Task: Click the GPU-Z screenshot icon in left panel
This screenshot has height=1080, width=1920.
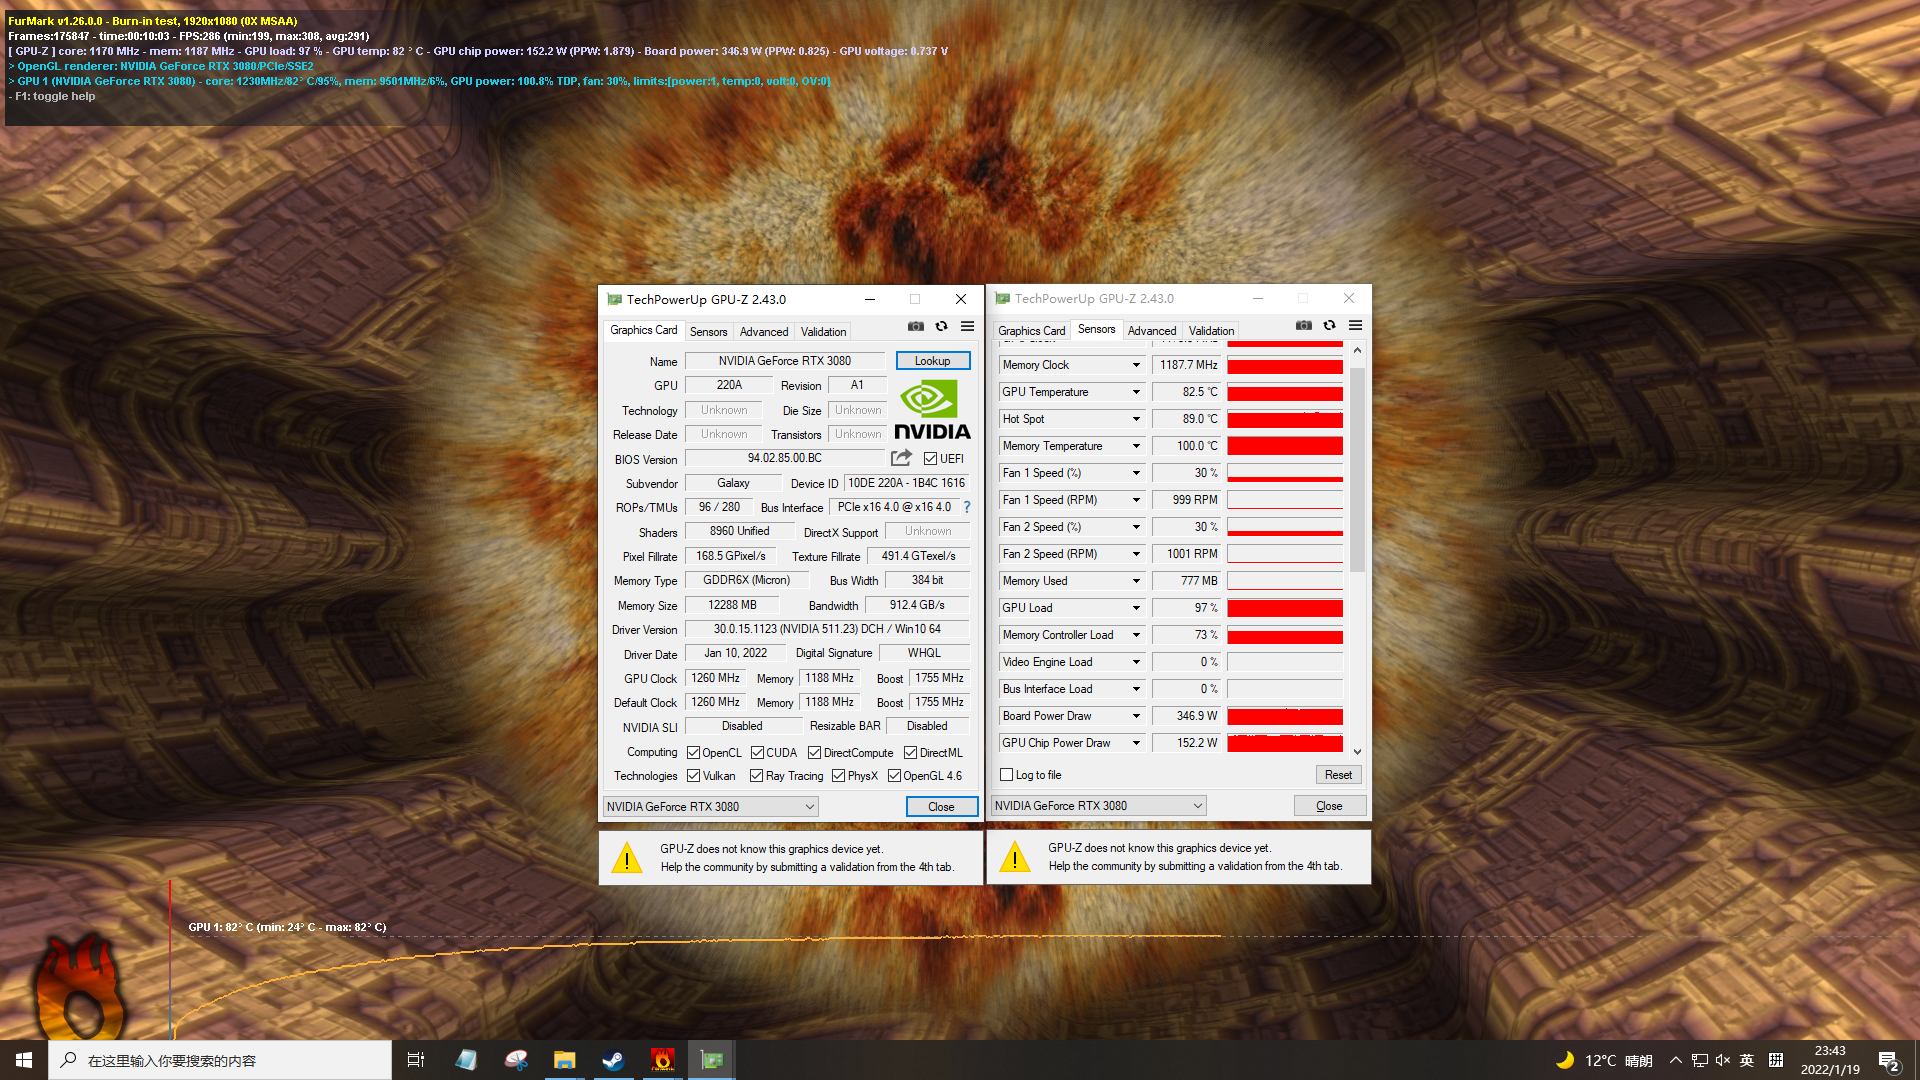Action: coord(916,327)
